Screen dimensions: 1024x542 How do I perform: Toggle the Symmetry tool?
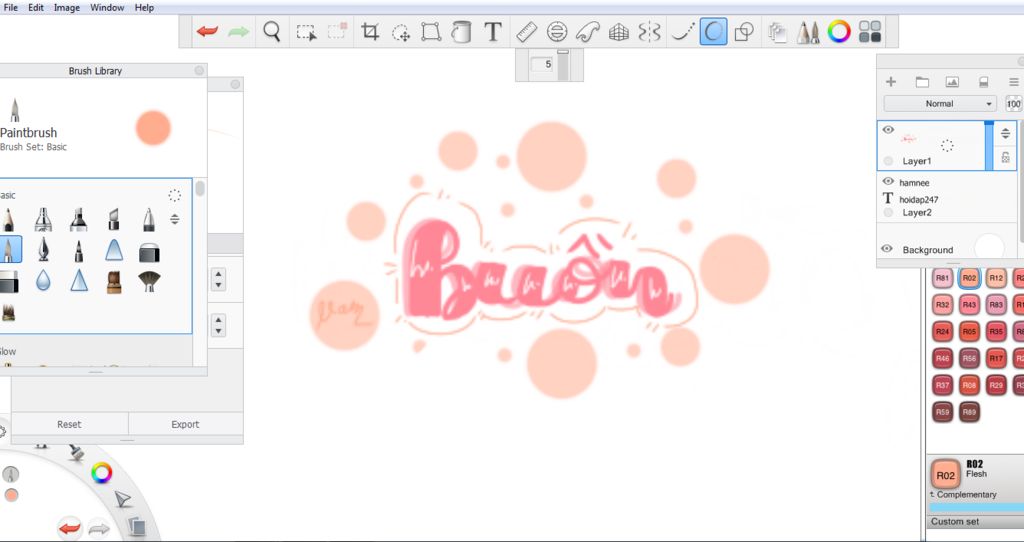point(649,31)
